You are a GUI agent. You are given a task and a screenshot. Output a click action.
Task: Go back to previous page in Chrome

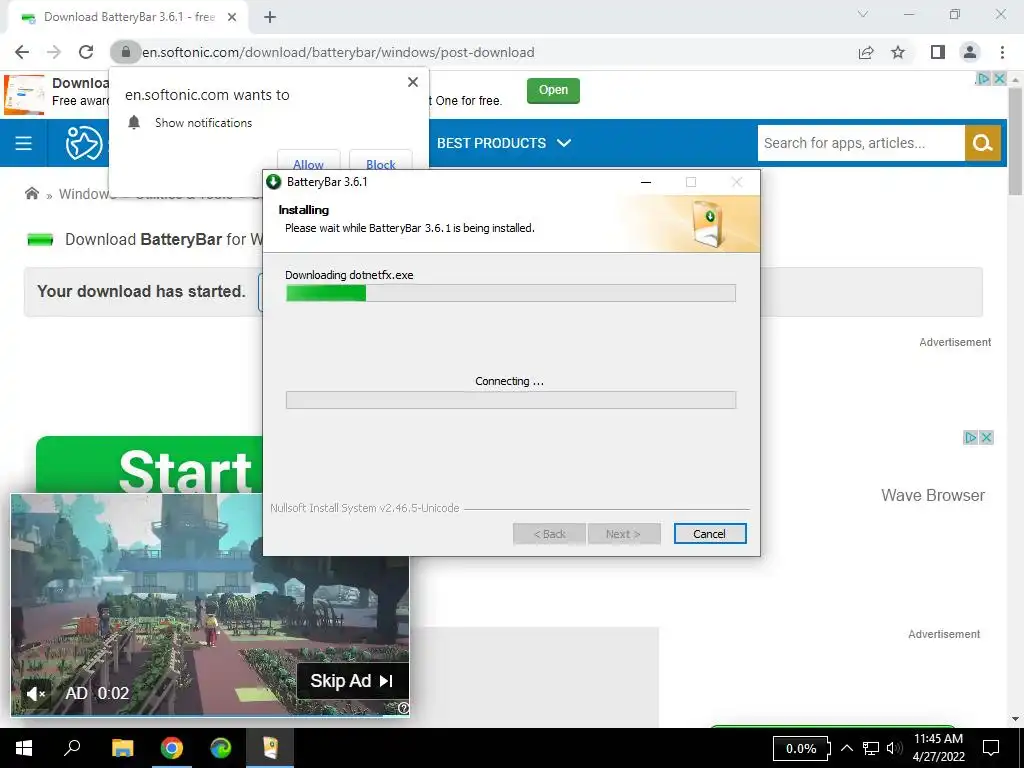point(22,52)
